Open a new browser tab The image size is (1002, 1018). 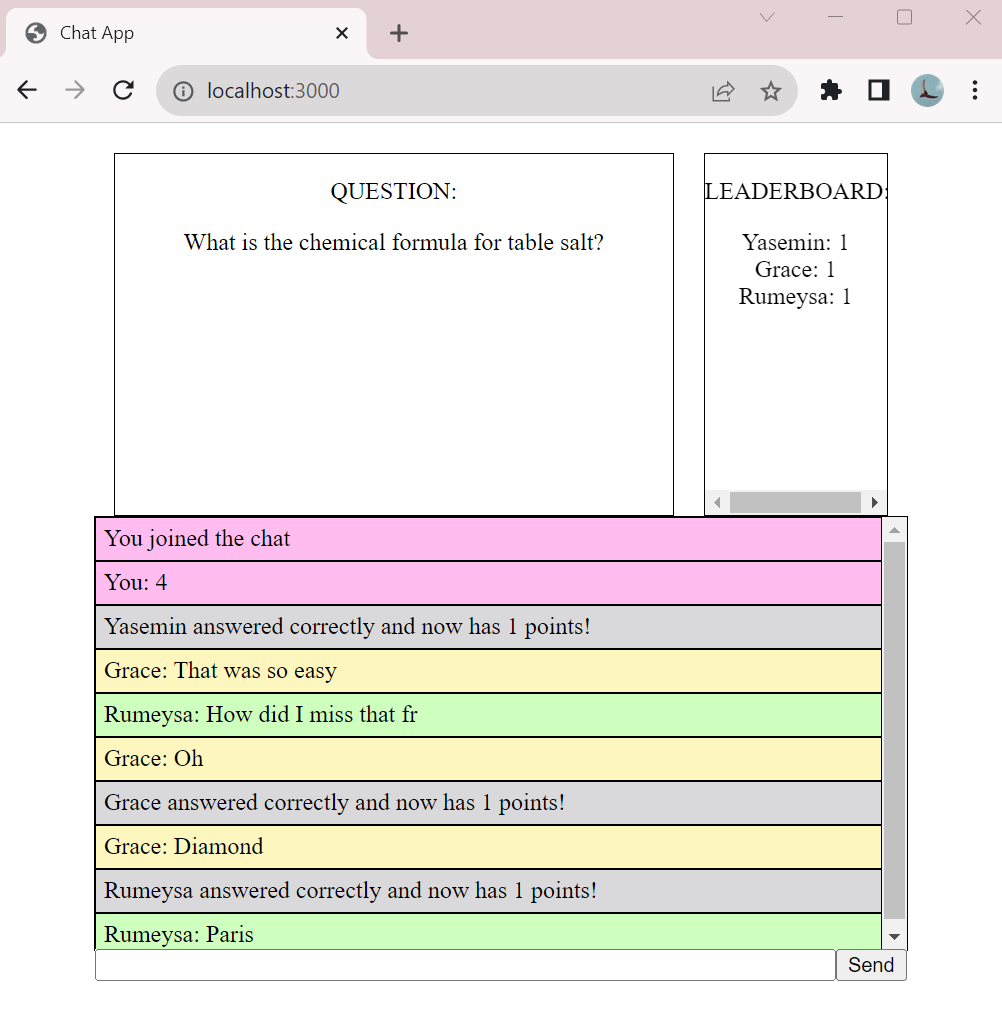click(399, 33)
